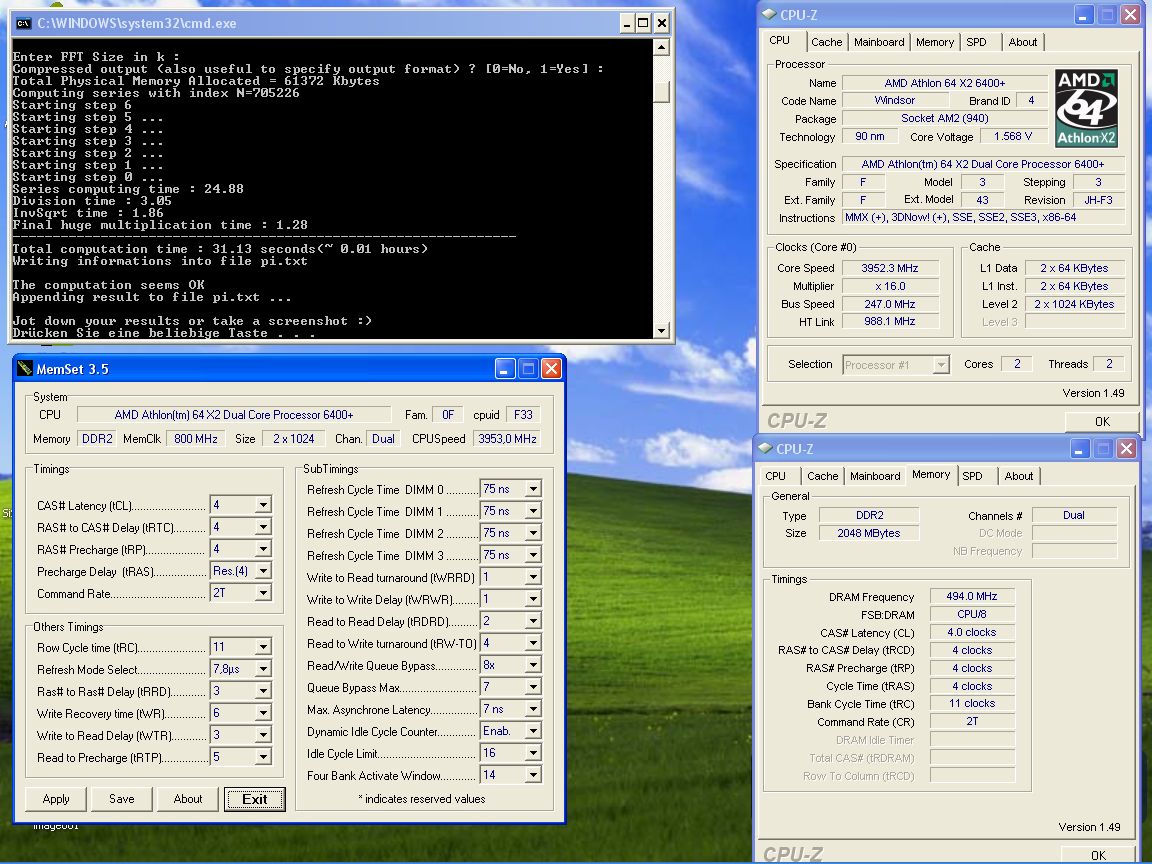This screenshot has width=1152, height=864.
Task: Close the MemSet 3.5 window
Action: [x=551, y=368]
